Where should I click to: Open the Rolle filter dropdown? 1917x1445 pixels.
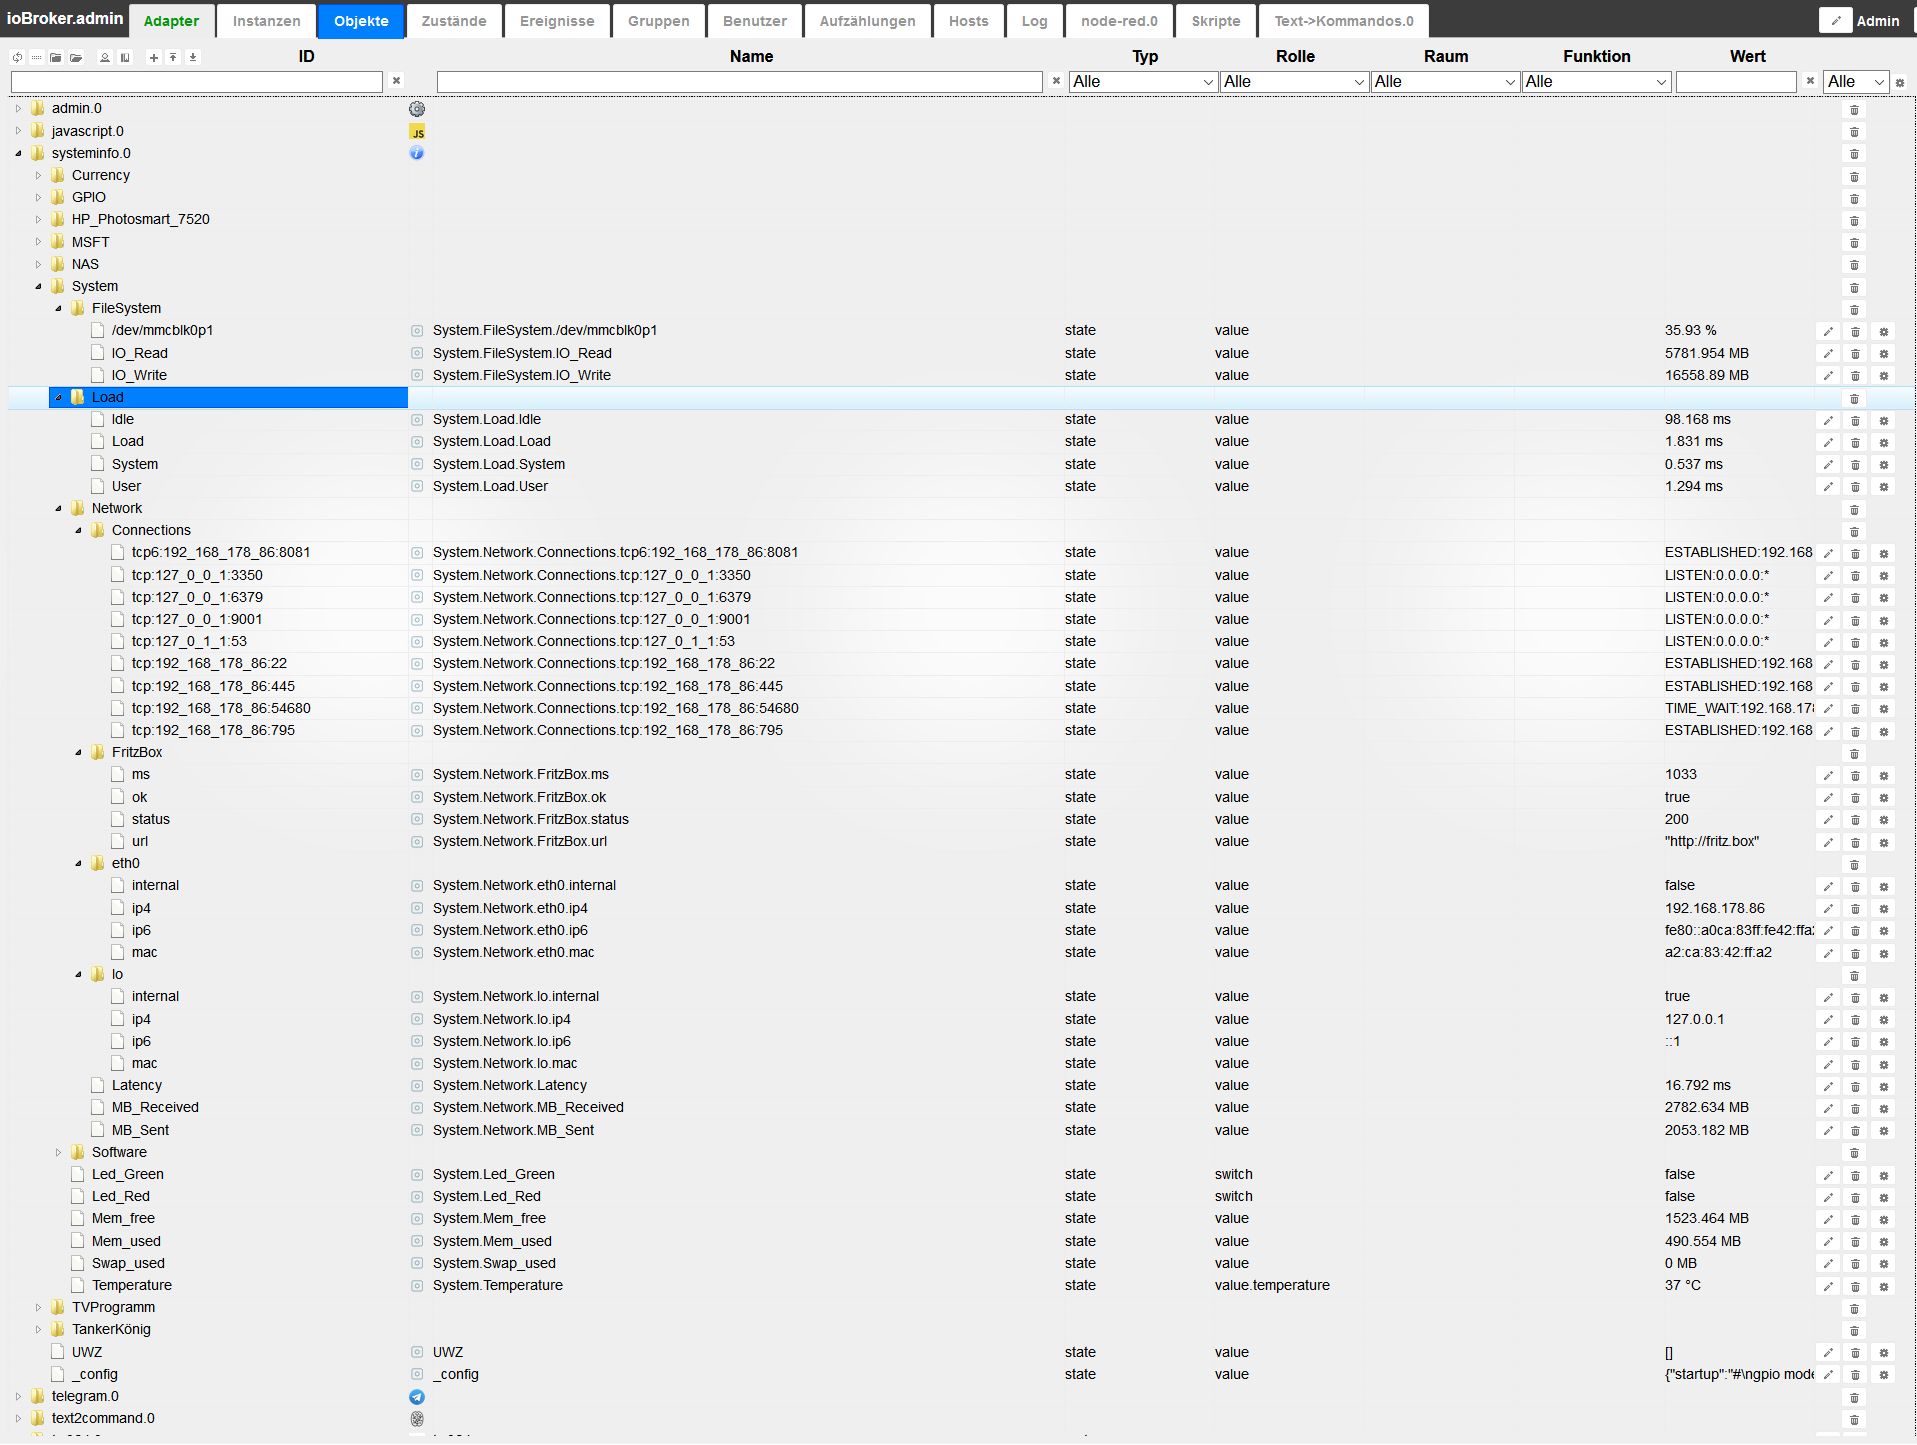tap(1293, 82)
